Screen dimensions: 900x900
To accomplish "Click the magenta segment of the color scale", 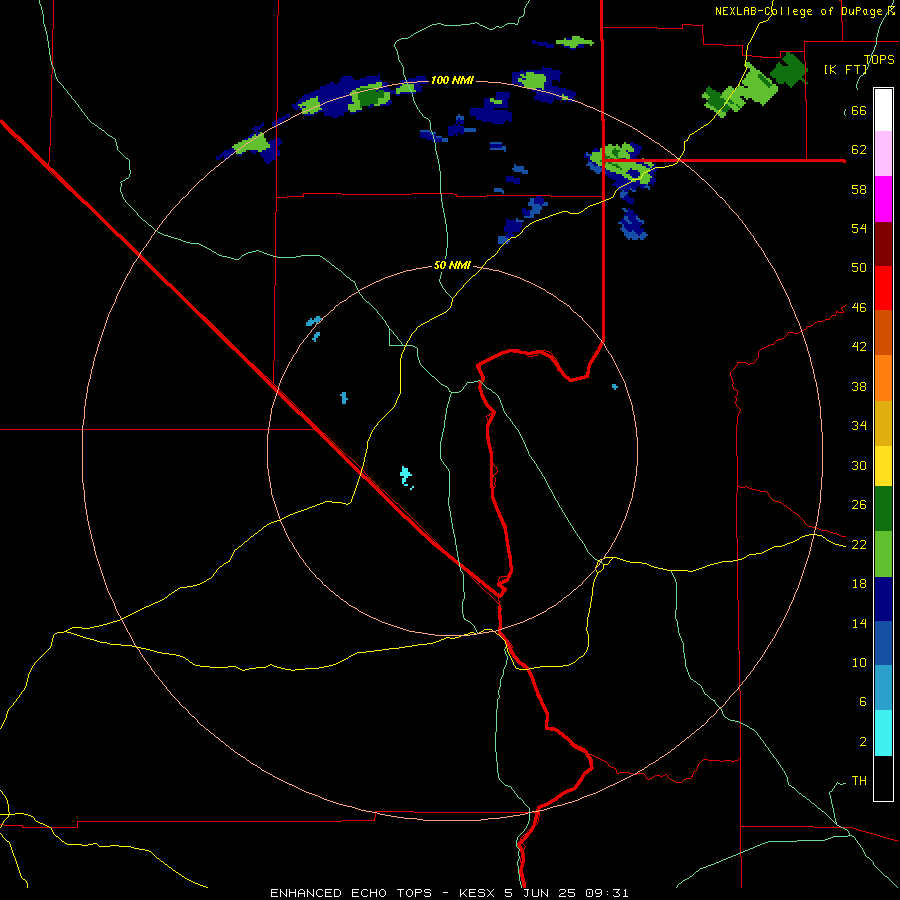I will 883,199.
